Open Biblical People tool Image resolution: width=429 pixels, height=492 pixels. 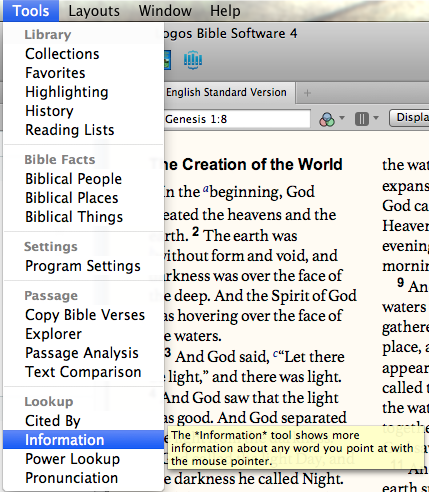83,179
